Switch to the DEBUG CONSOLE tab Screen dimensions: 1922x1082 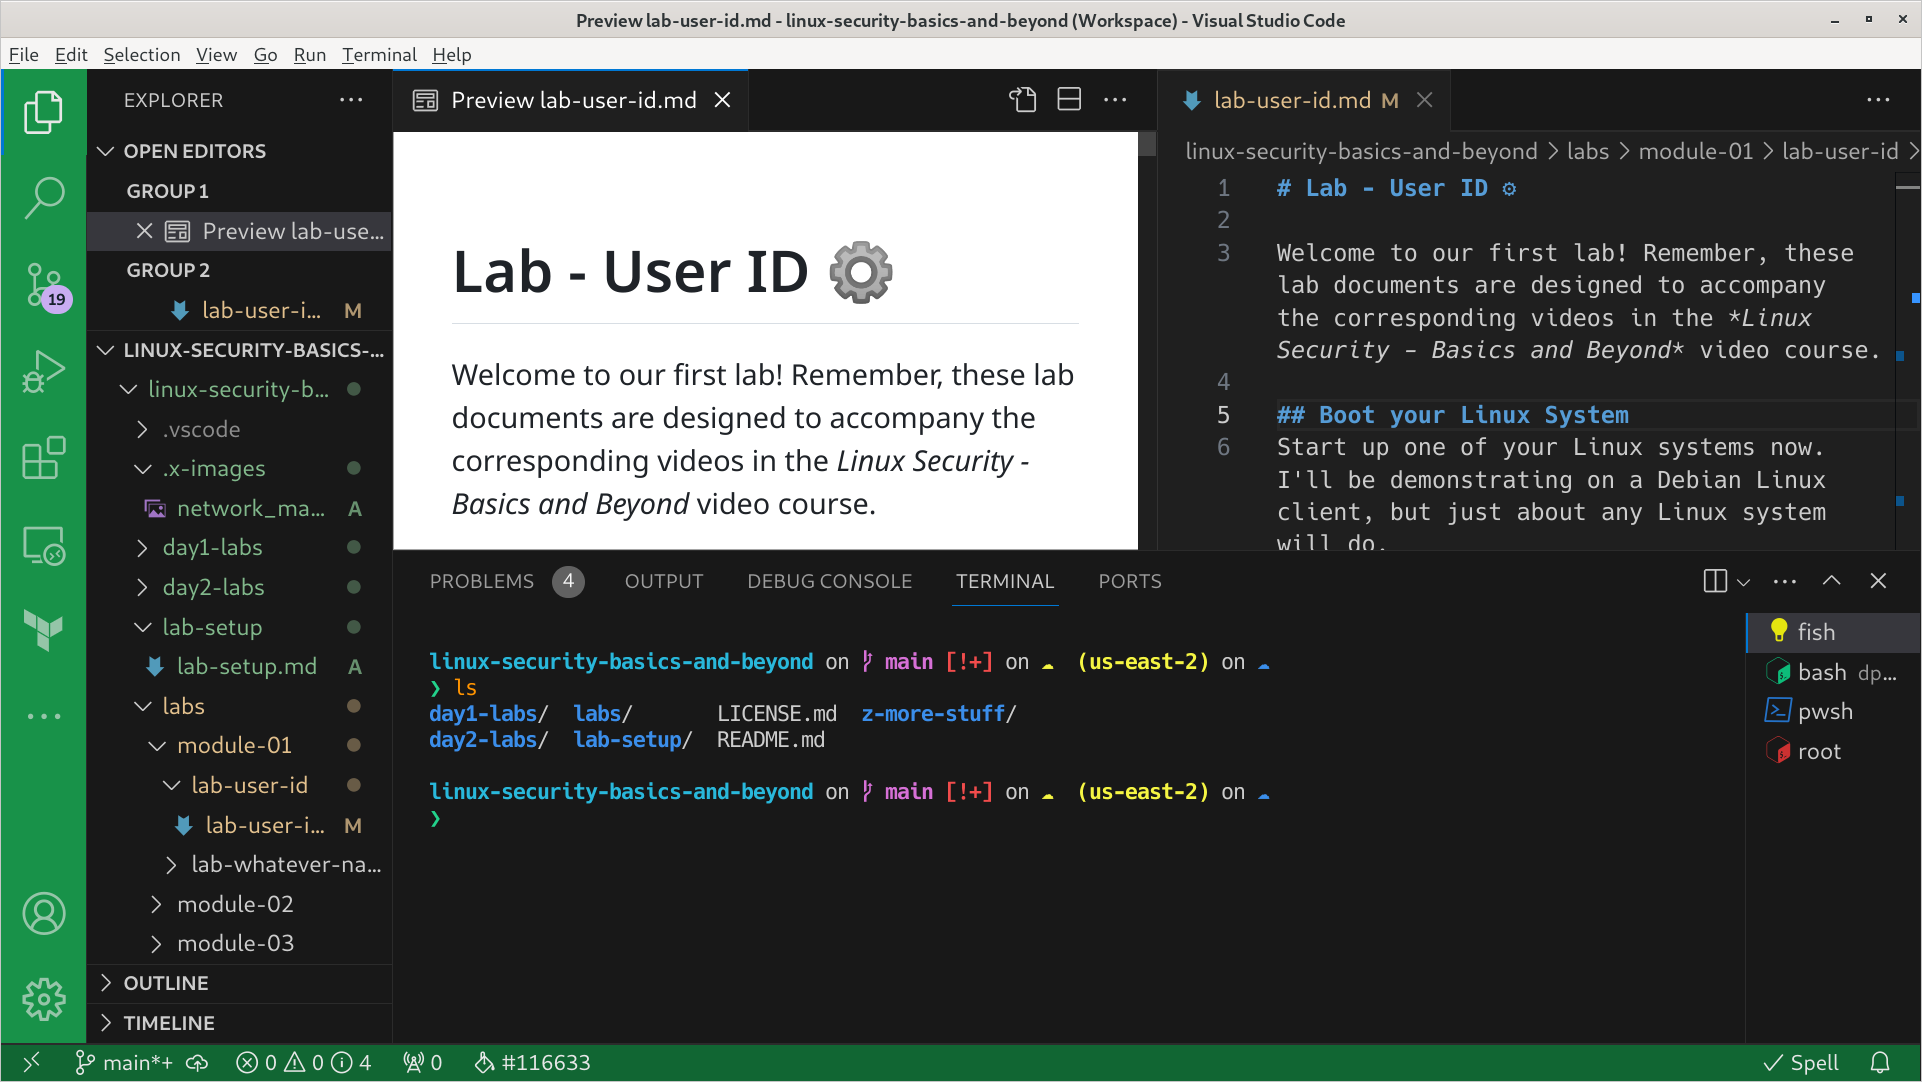click(x=829, y=581)
